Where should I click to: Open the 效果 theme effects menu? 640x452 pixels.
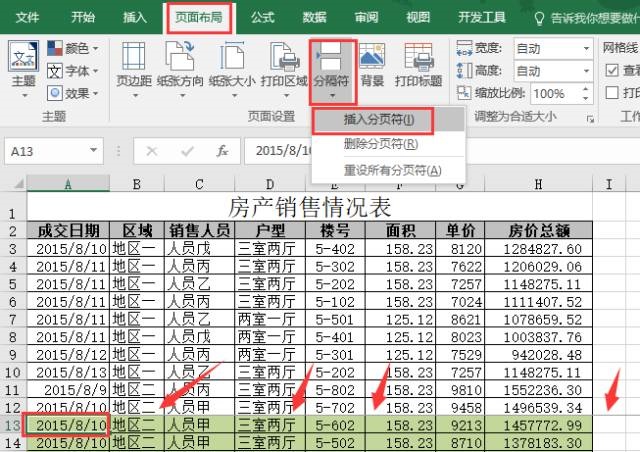point(72,93)
